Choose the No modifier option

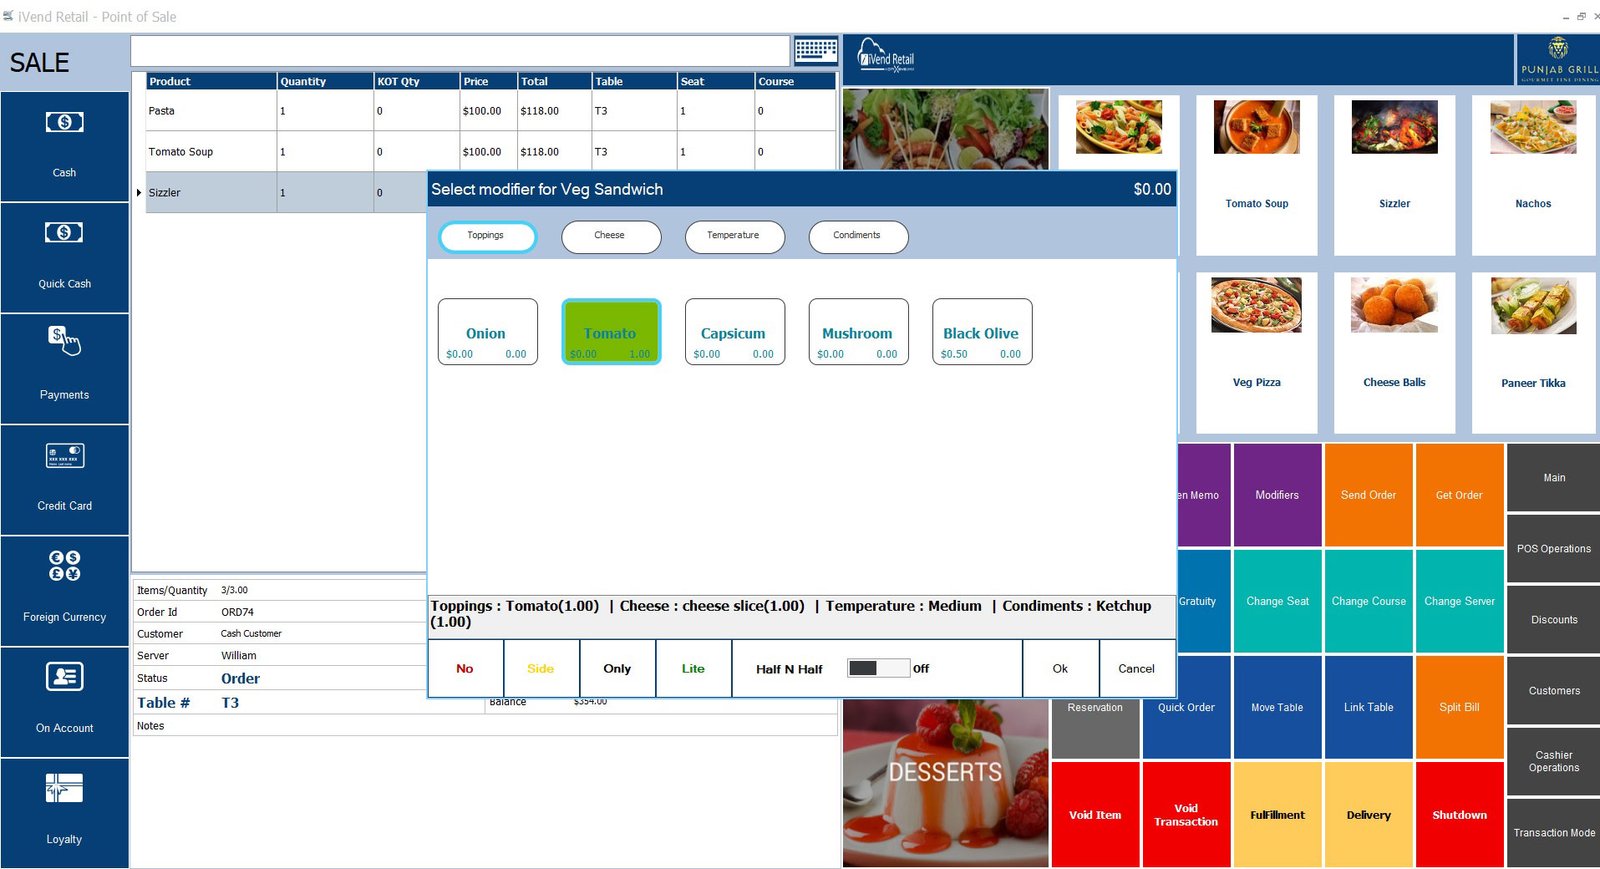(x=465, y=668)
